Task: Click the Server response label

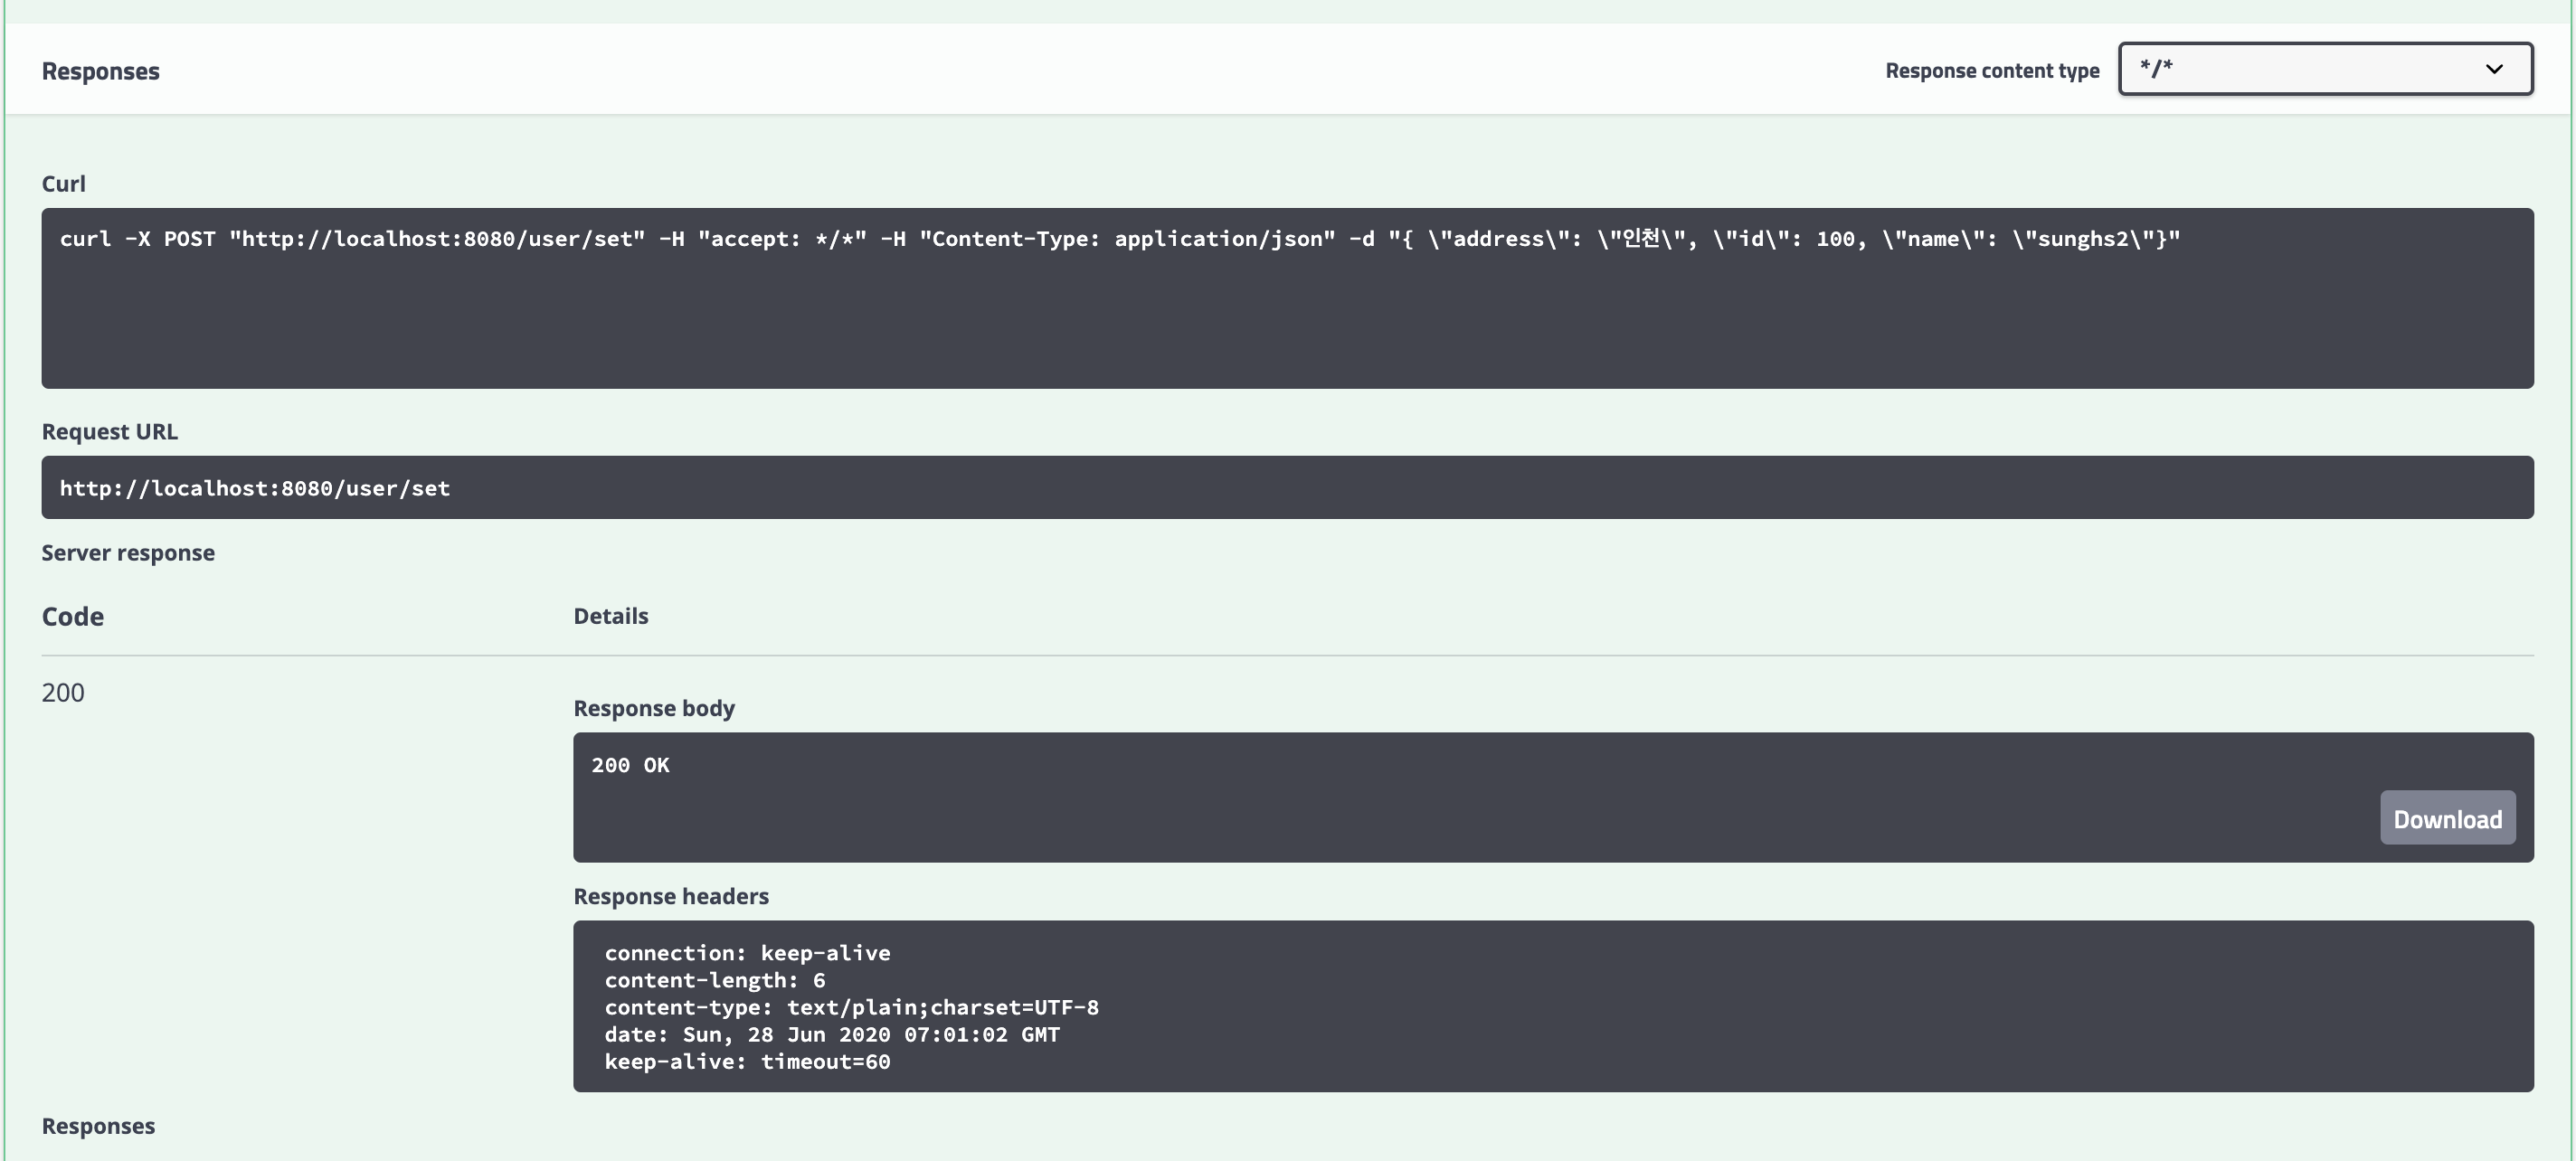Action: point(128,553)
